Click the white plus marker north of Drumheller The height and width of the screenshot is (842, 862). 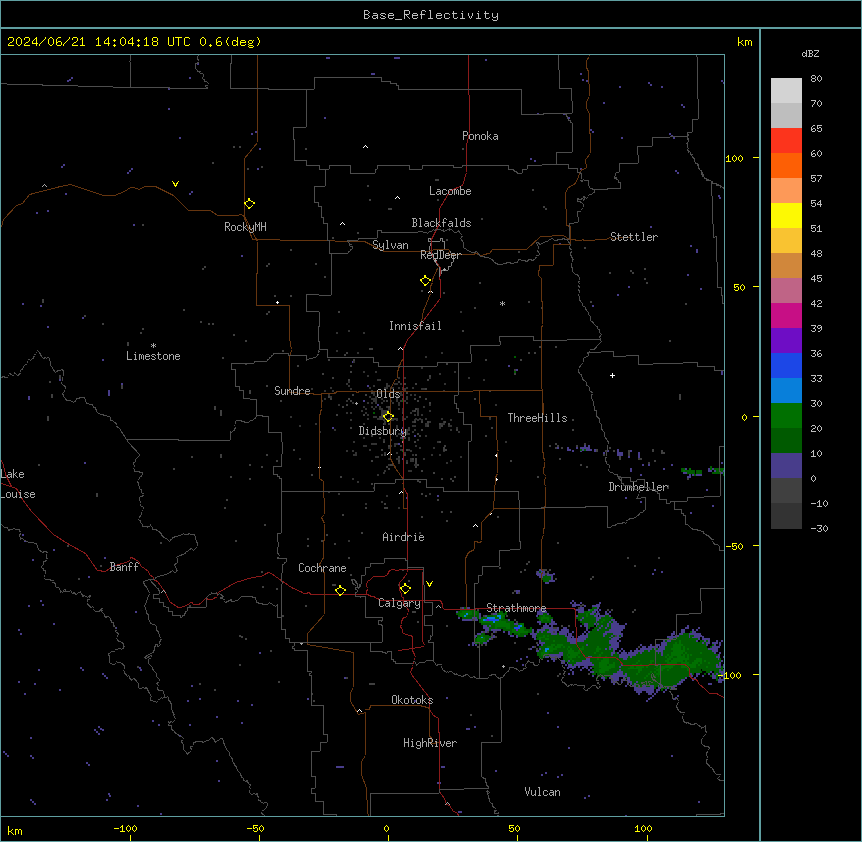(x=612, y=375)
